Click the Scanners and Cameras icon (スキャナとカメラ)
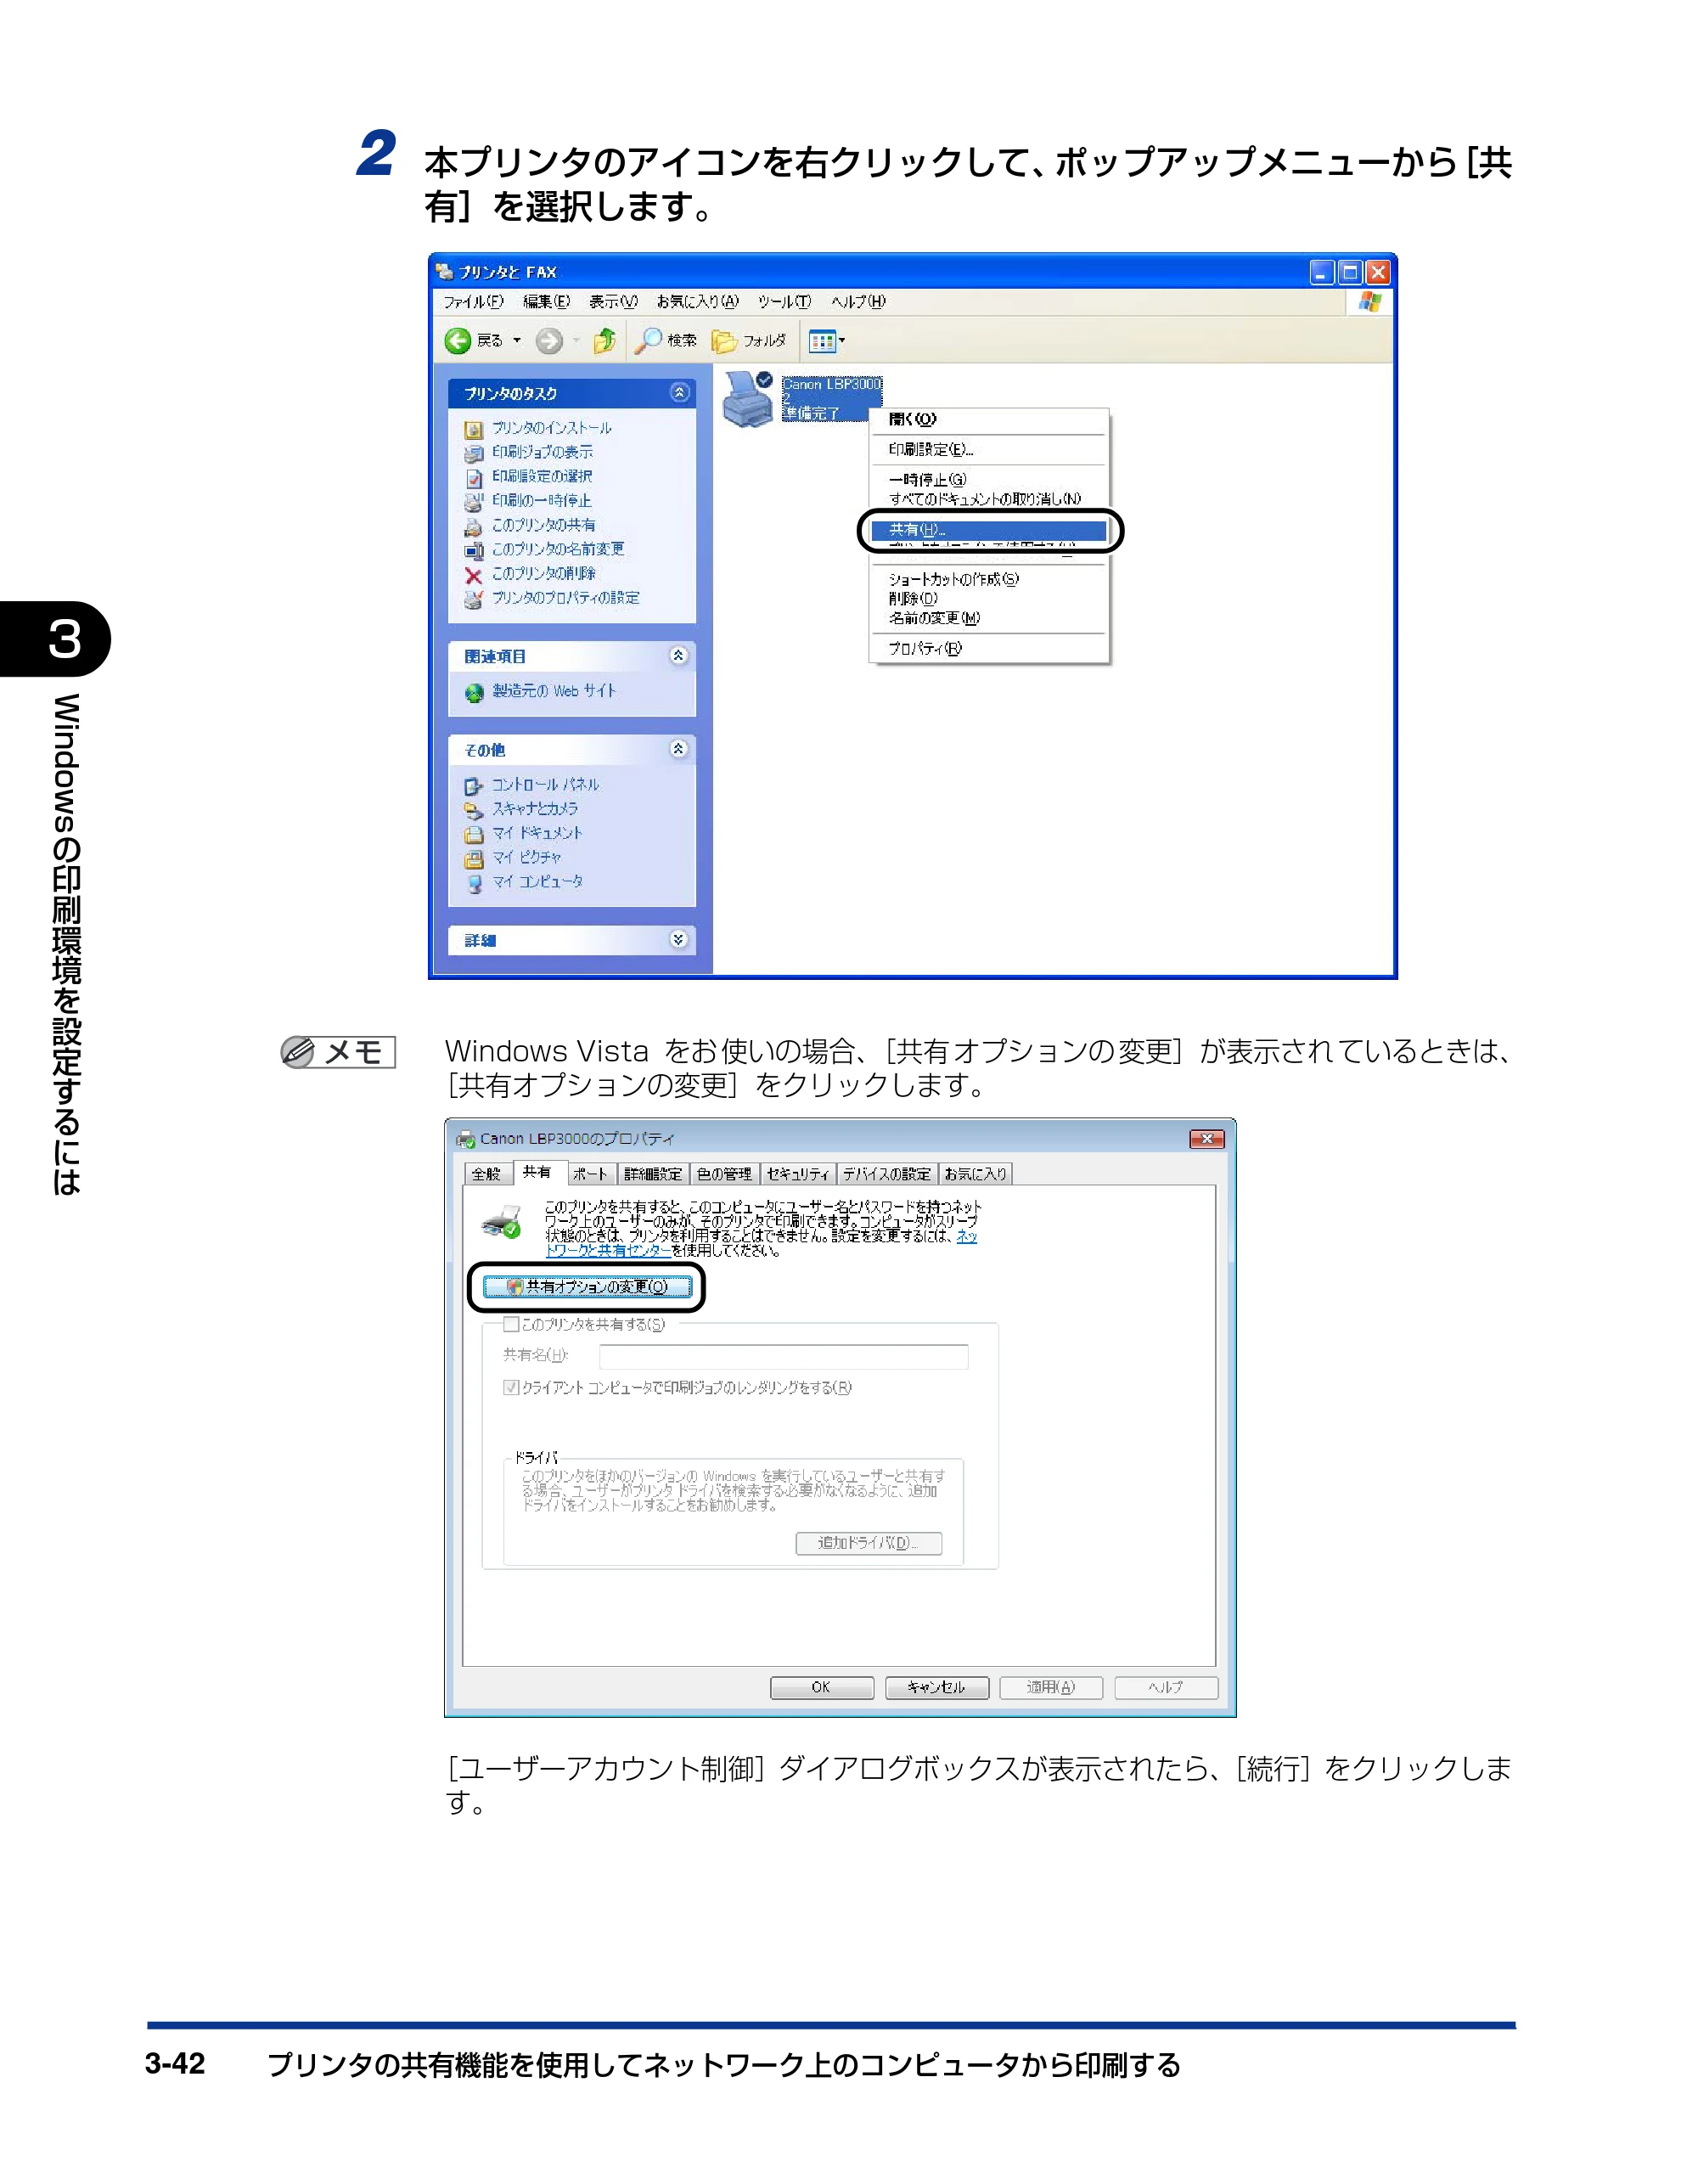The height and width of the screenshot is (2184, 1698). [x=474, y=810]
